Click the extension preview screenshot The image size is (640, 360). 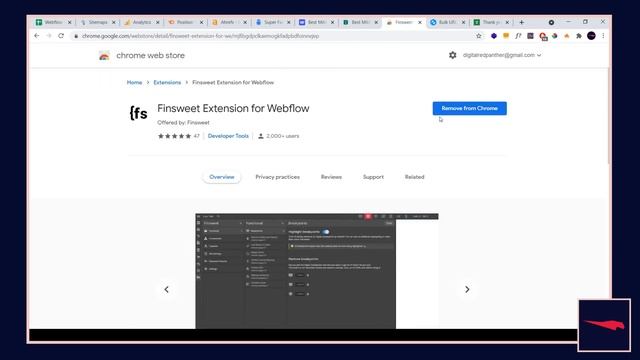point(317,271)
